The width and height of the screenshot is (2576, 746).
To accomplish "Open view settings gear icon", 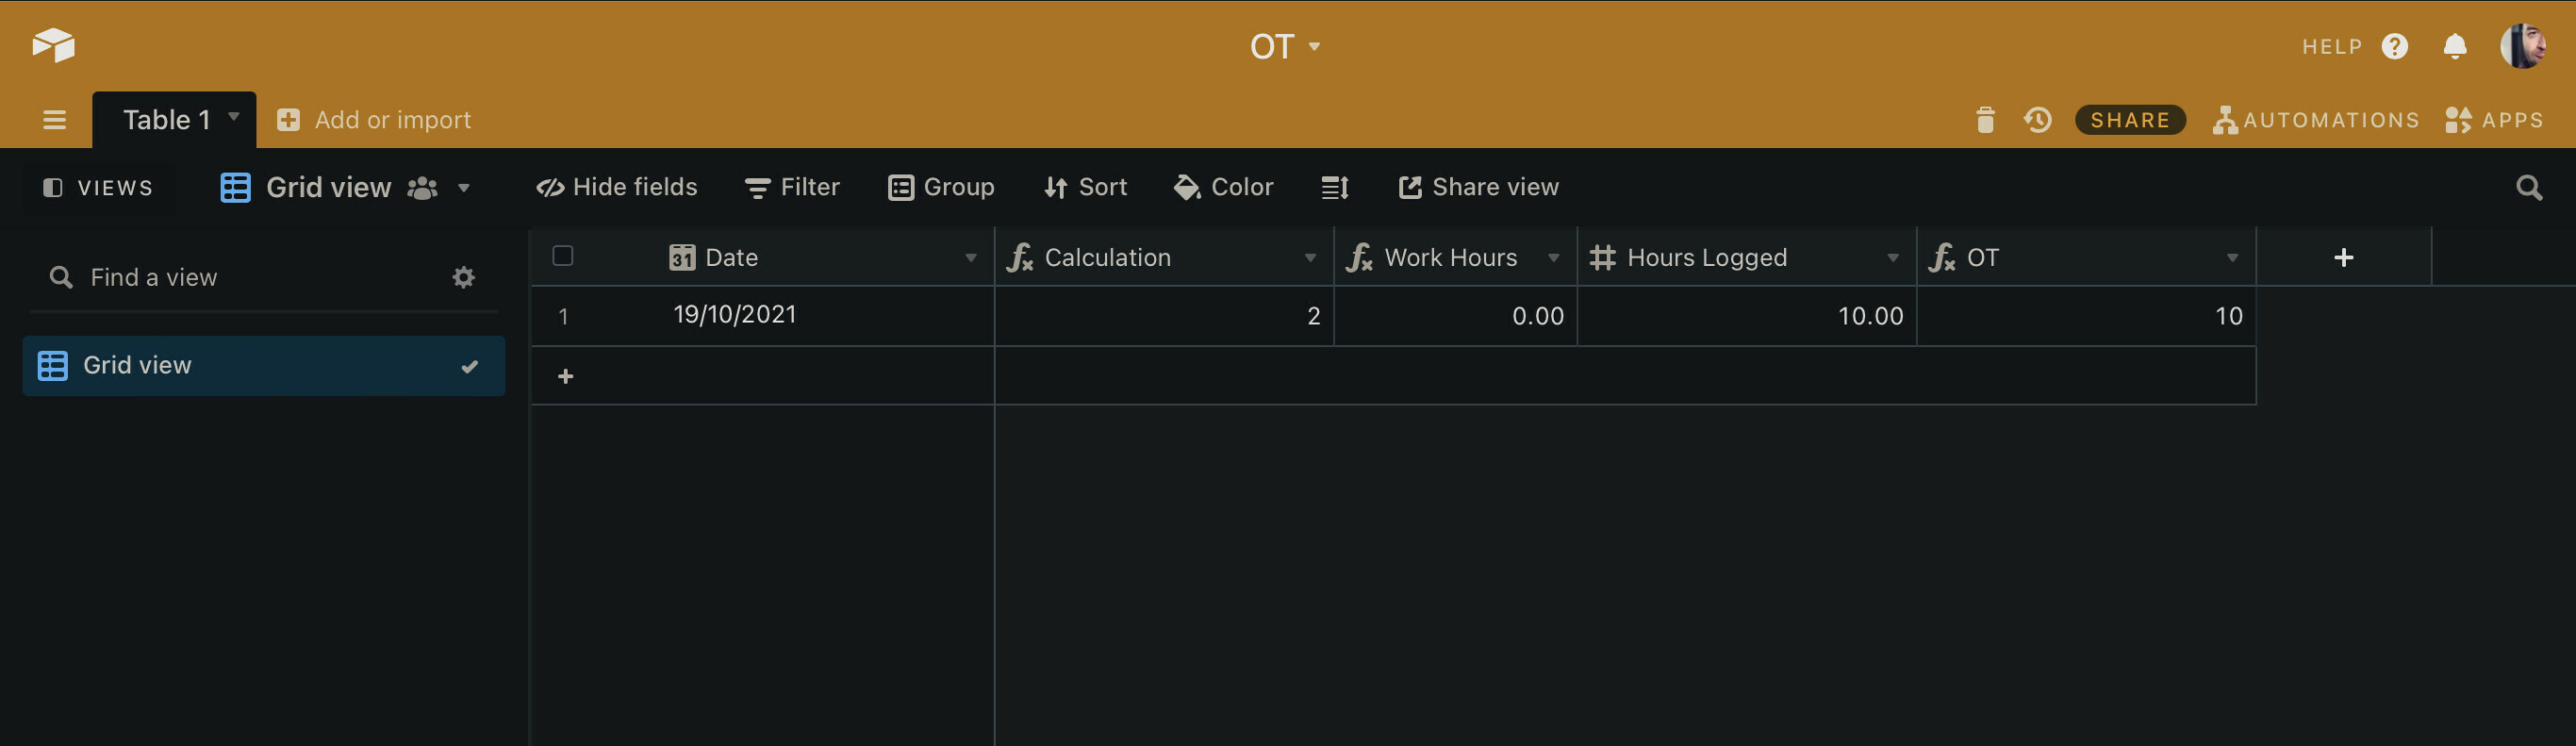I will 463,277.
